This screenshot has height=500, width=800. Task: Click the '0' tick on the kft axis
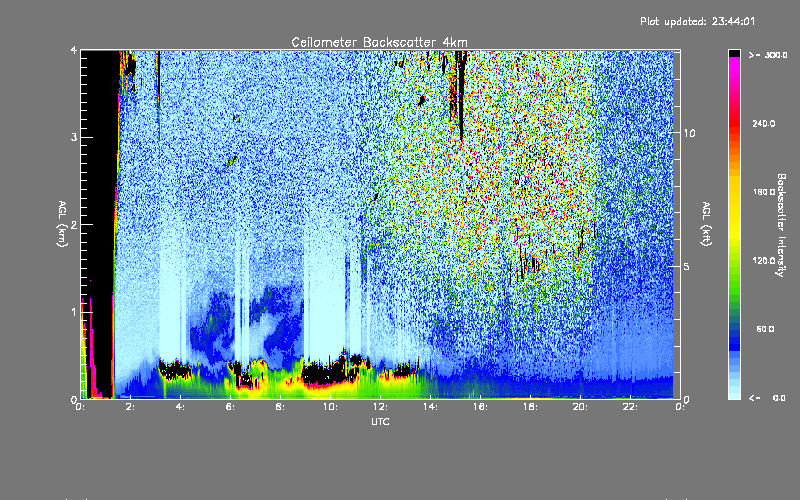point(687,399)
